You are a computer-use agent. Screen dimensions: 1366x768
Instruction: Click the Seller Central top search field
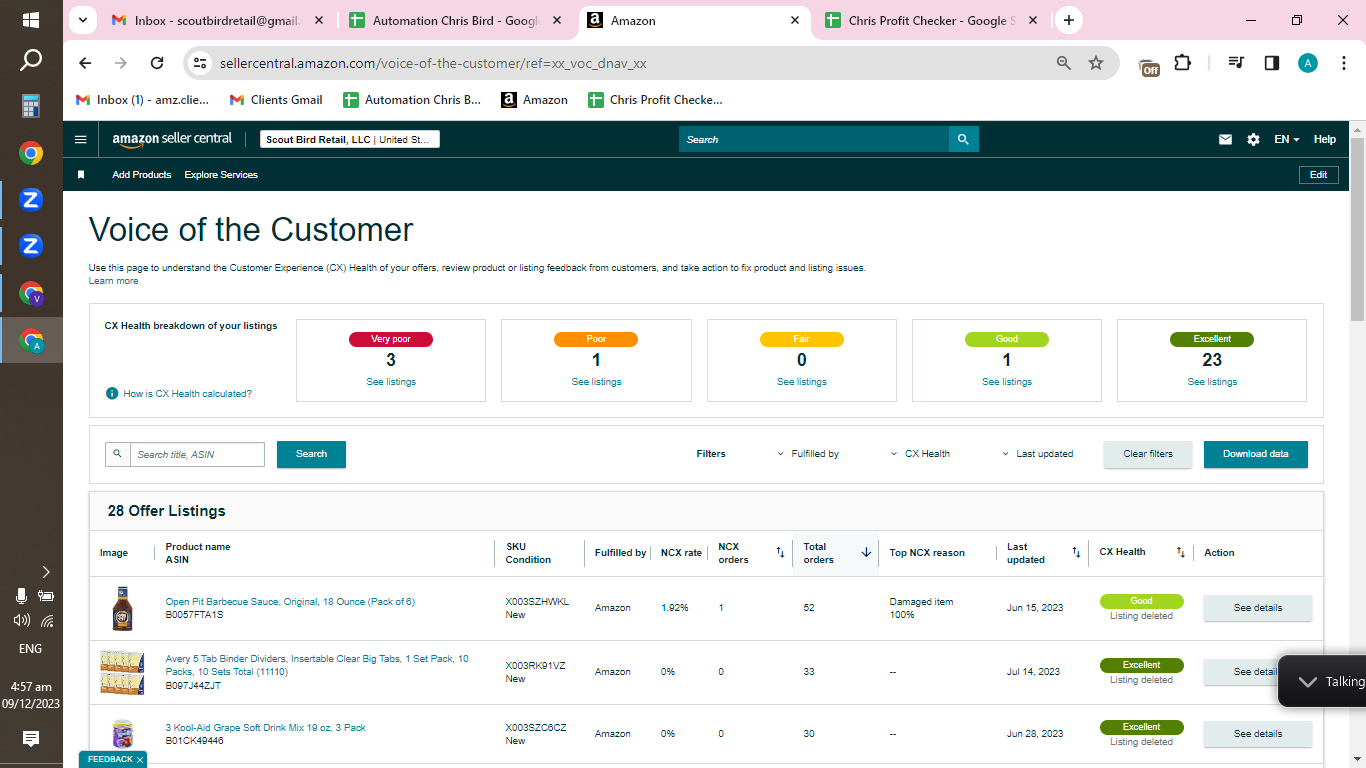pos(814,139)
